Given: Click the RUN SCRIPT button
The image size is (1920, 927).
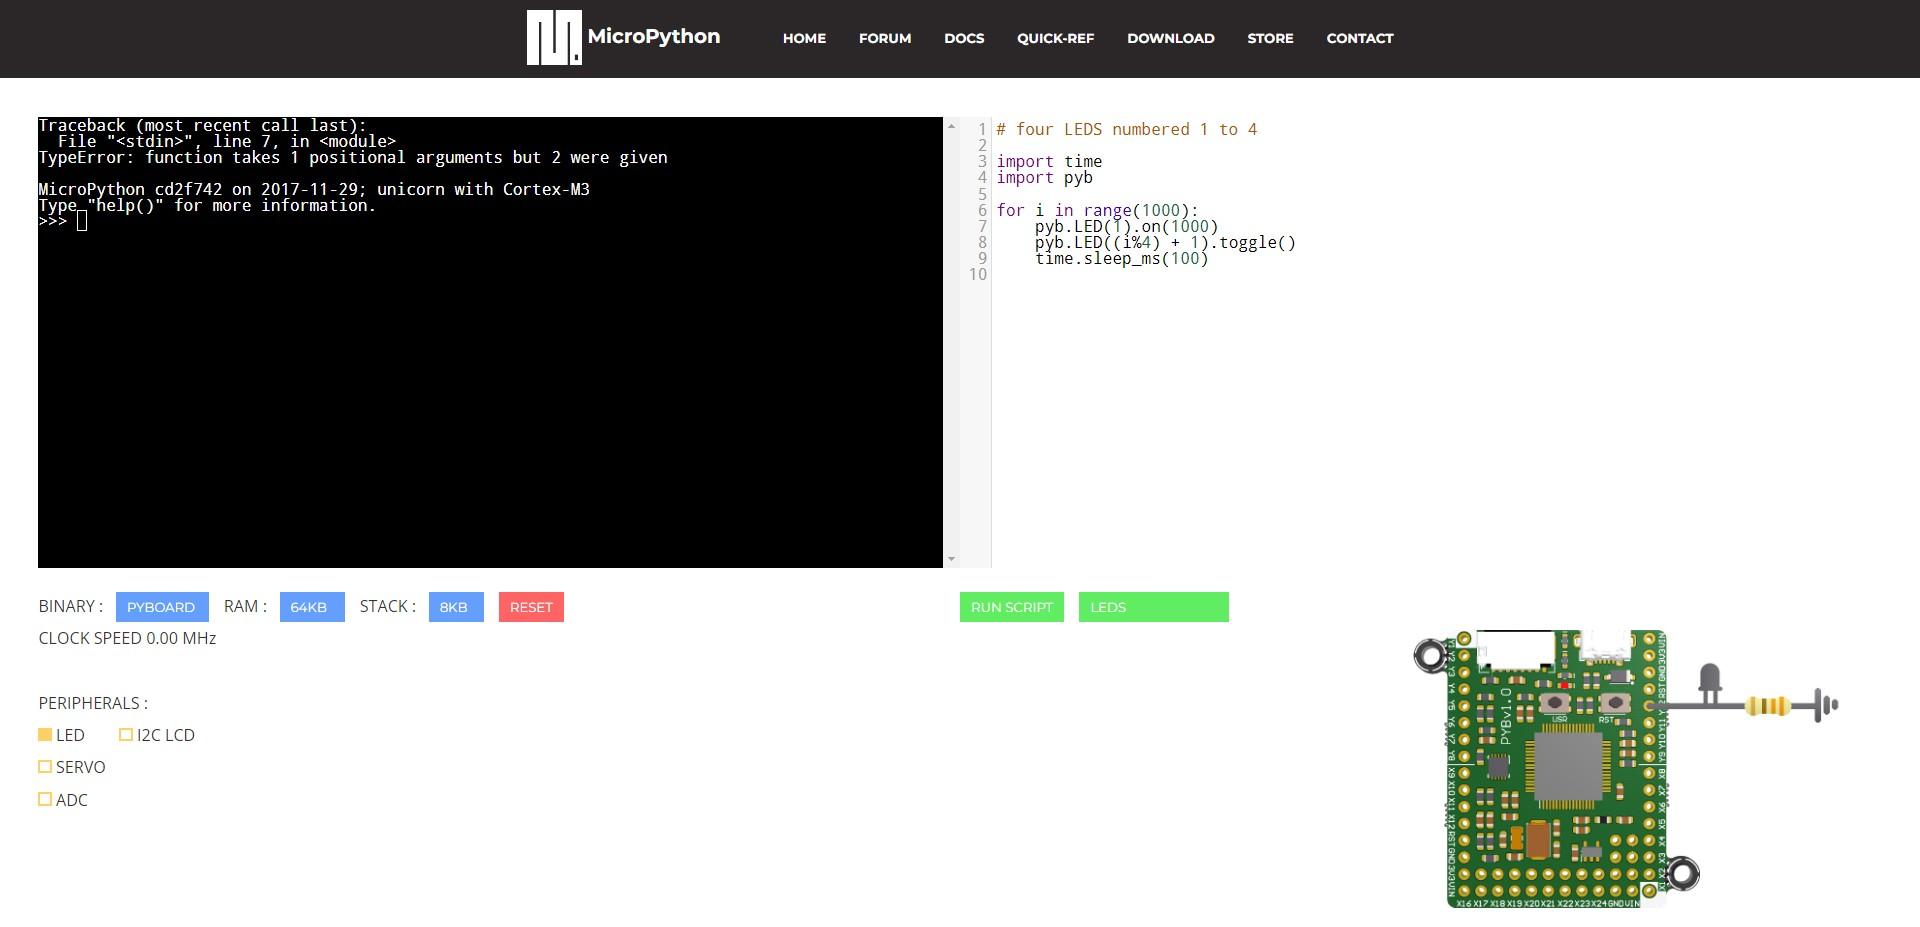Looking at the screenshot, I should click(x=1011, y=606).
